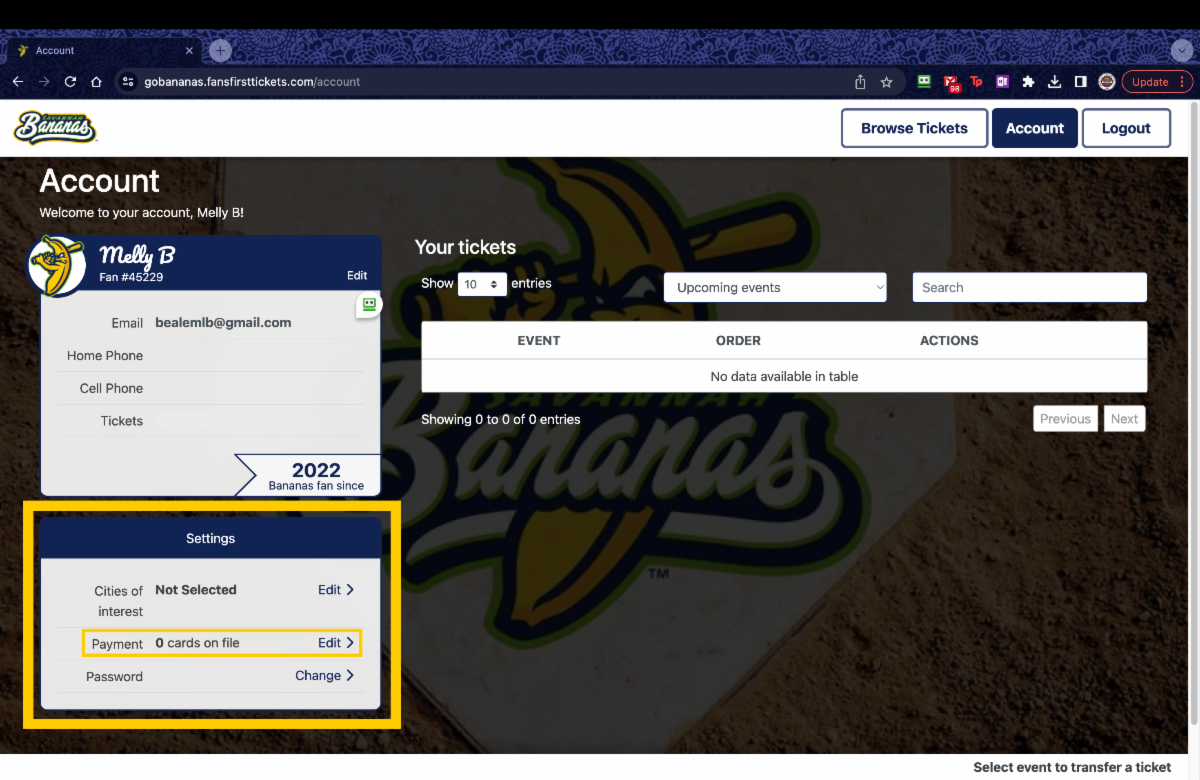Click 'Showing 0 to 0 of 0 entries'

500,419
